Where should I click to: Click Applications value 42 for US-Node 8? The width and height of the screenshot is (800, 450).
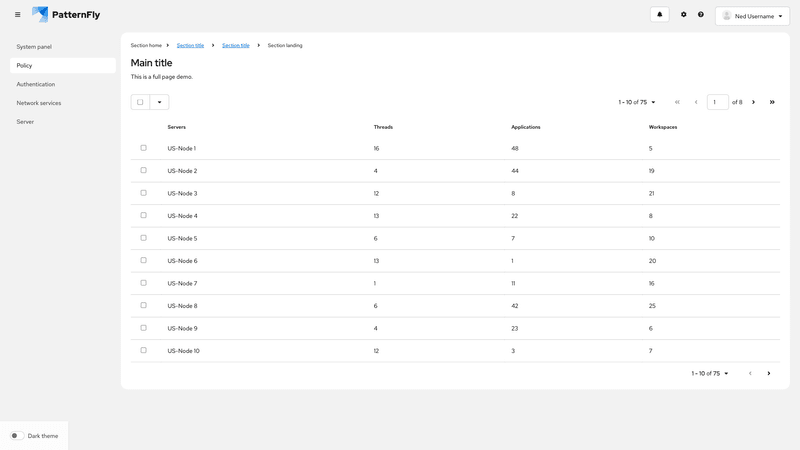pos(515,306)
